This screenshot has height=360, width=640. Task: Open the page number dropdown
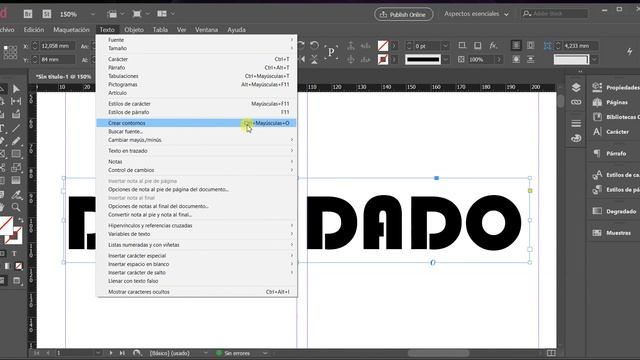click(x=98, y=353)
